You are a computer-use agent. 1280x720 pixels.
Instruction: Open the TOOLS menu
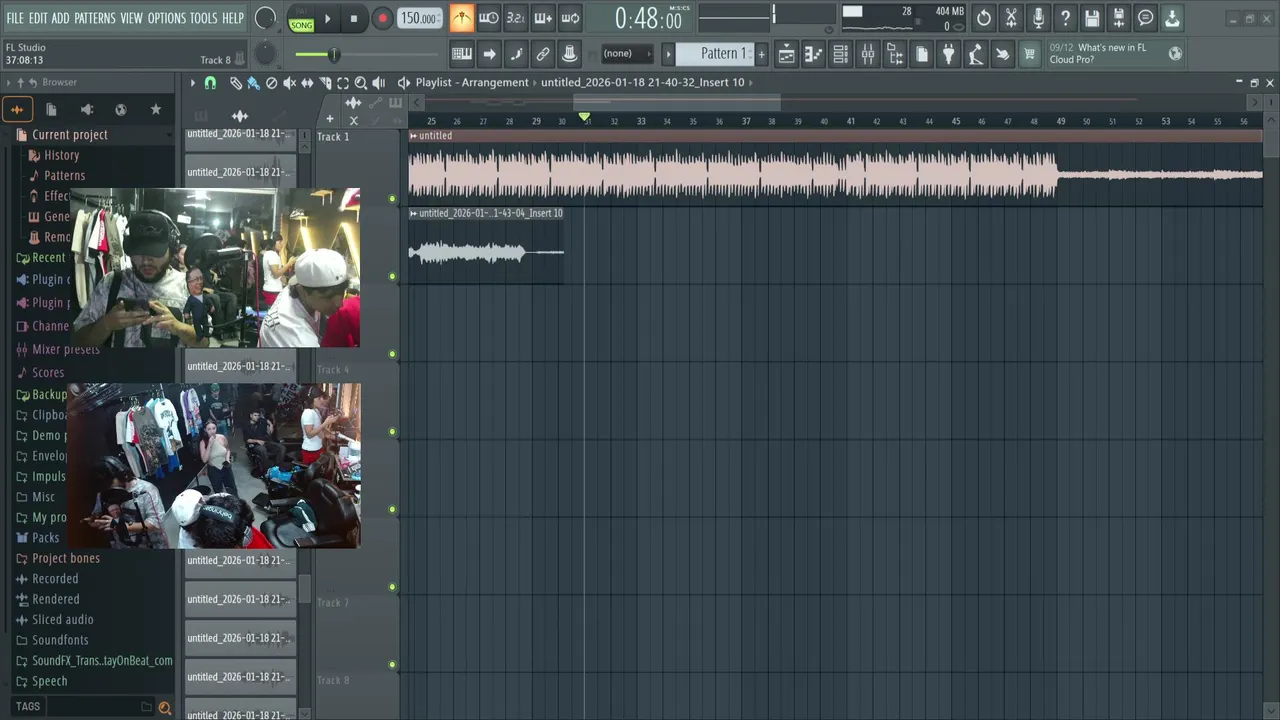pyautogui.click(x=203, y=18)
